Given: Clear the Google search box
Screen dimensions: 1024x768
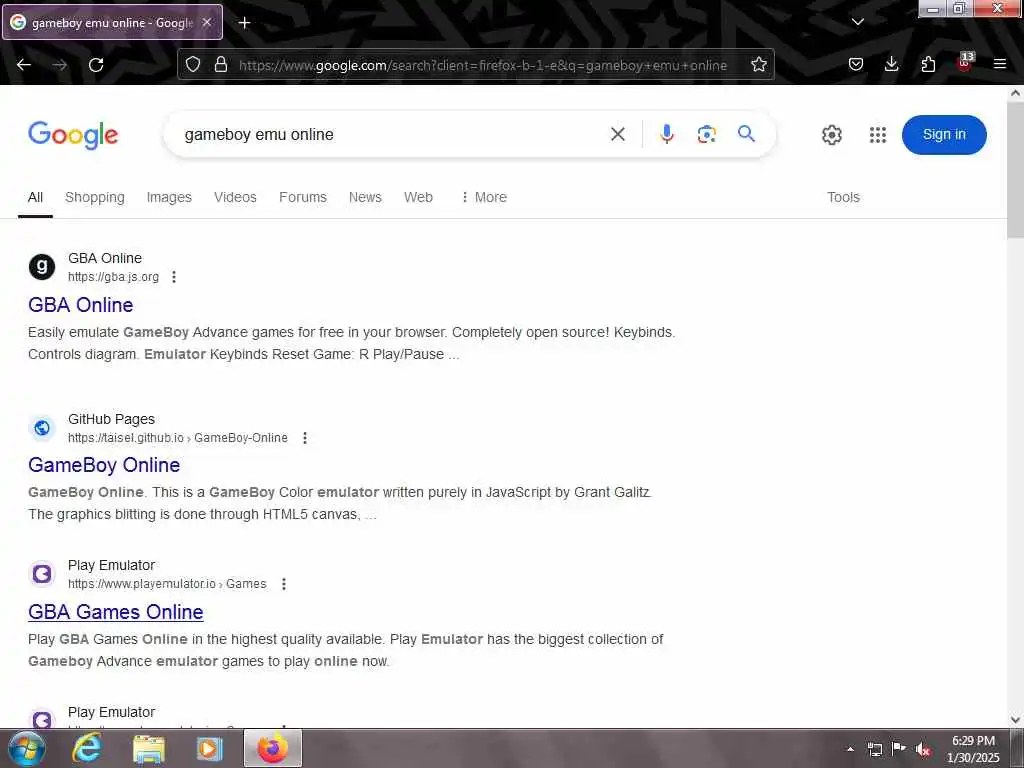Looking at the screenshot, I should tap(618, 135).
